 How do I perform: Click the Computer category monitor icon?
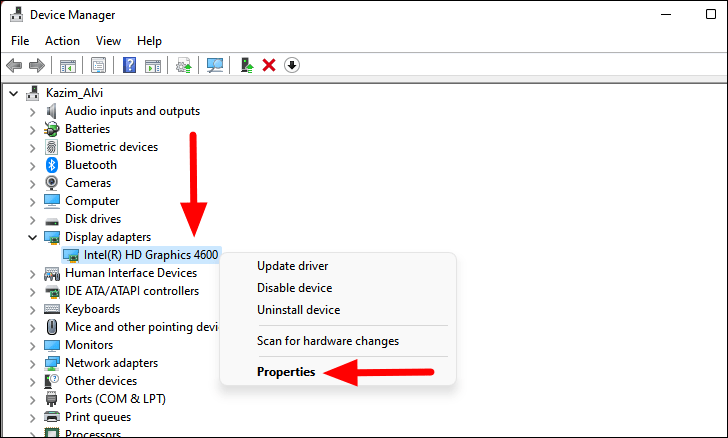pyautogui.click(x=52, y=201)
